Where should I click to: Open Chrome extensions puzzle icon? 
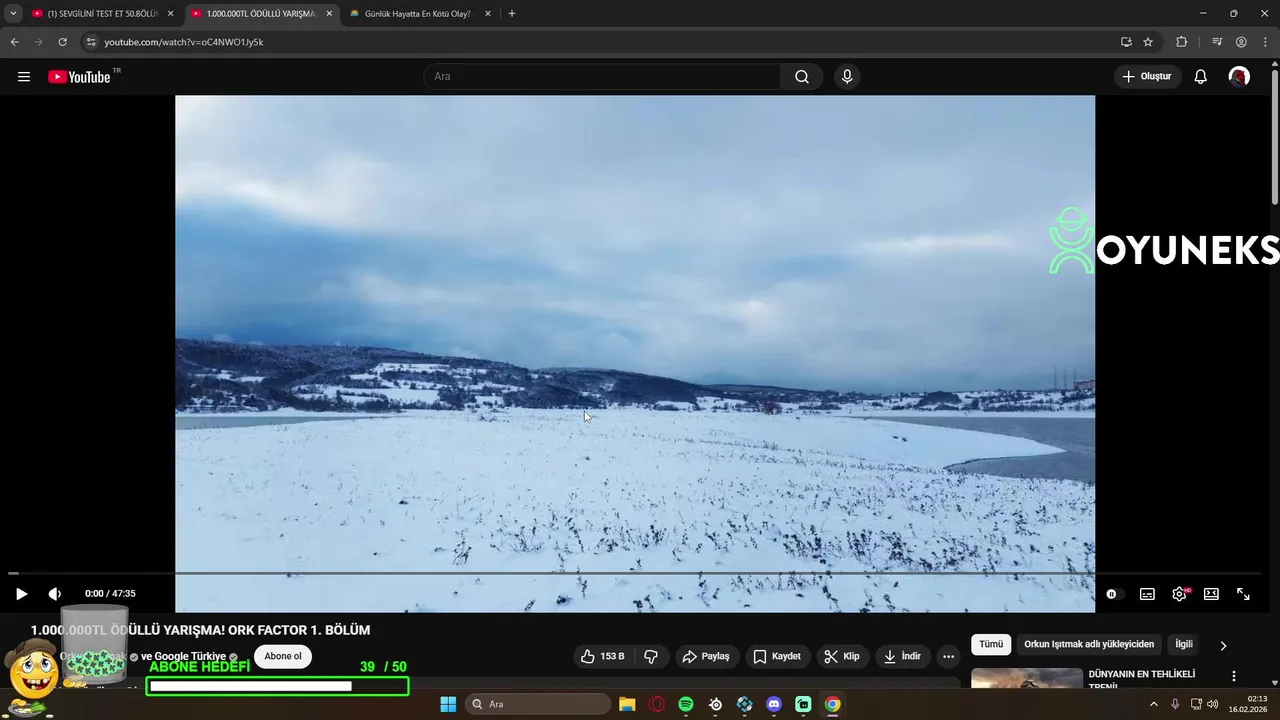(x=1181, y=42)
